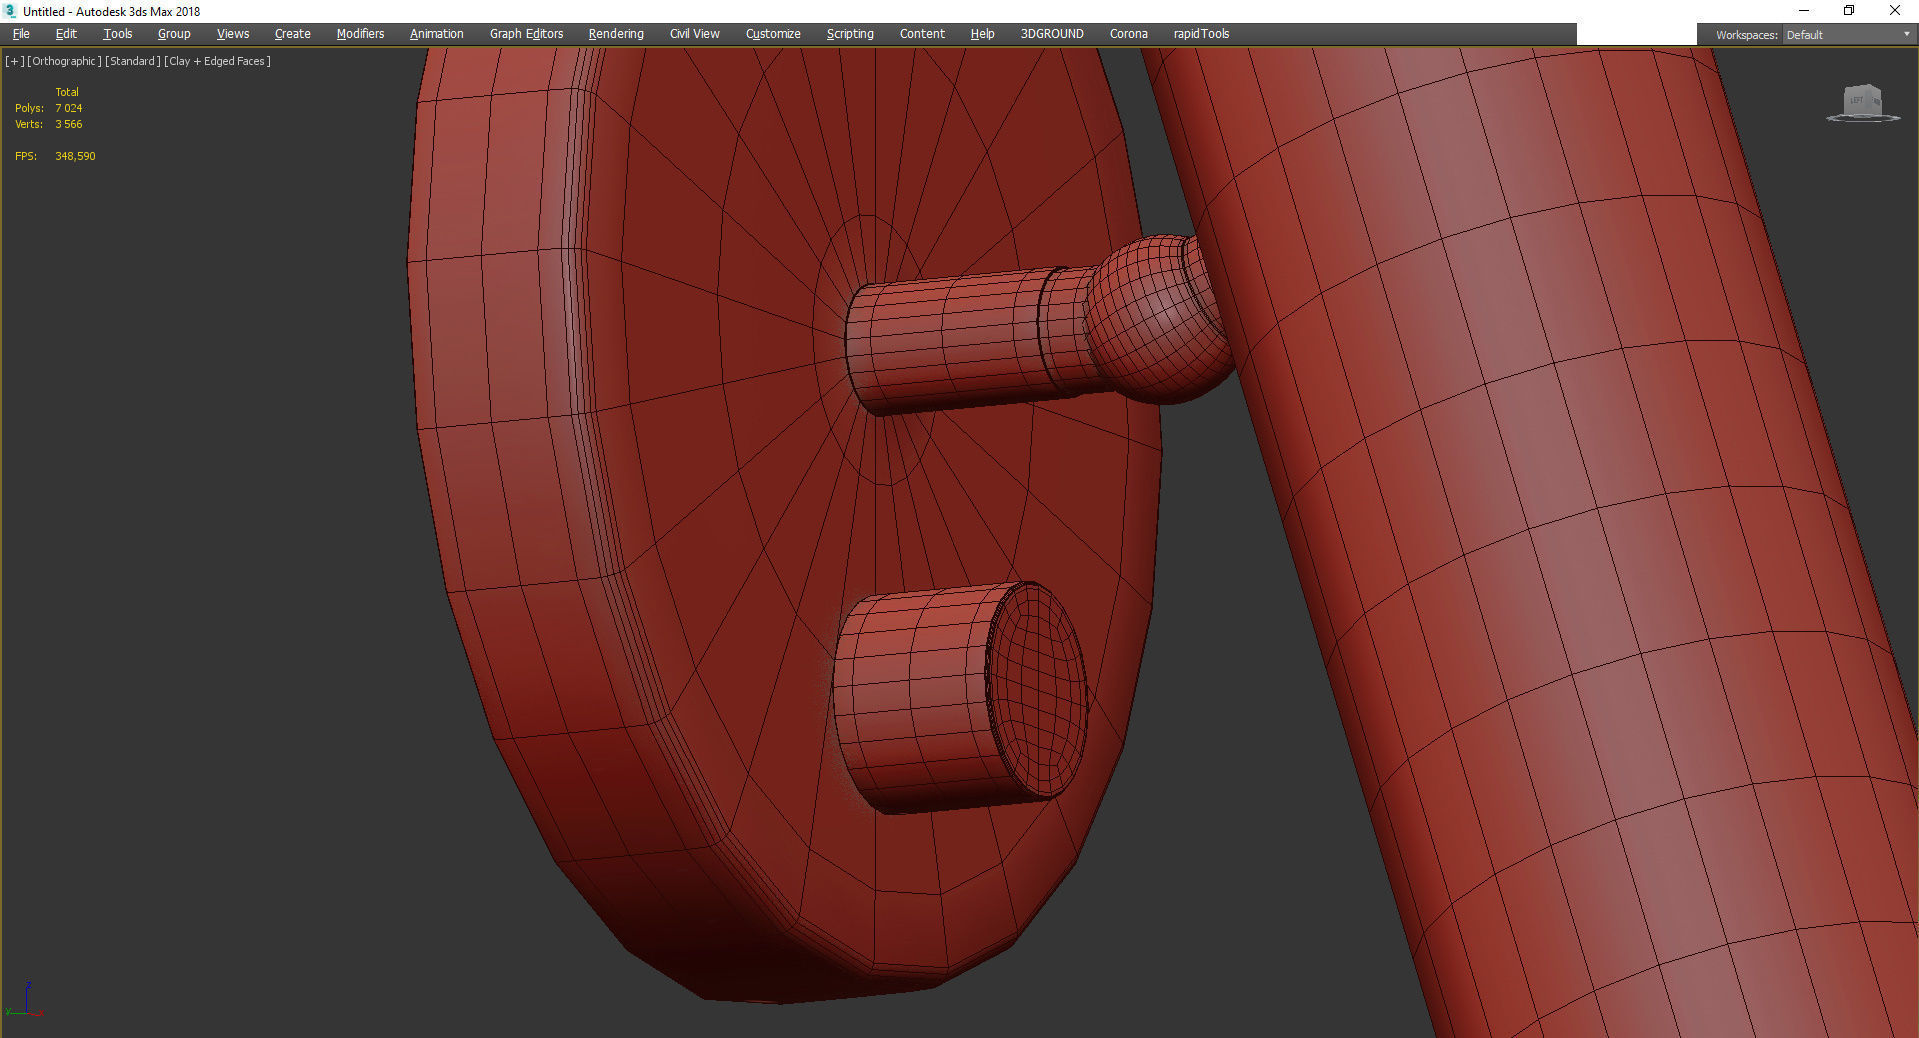This screenshot has height=1038, width=1919.
Task: Open the Create menu
Action: click(x=293, y=34)
